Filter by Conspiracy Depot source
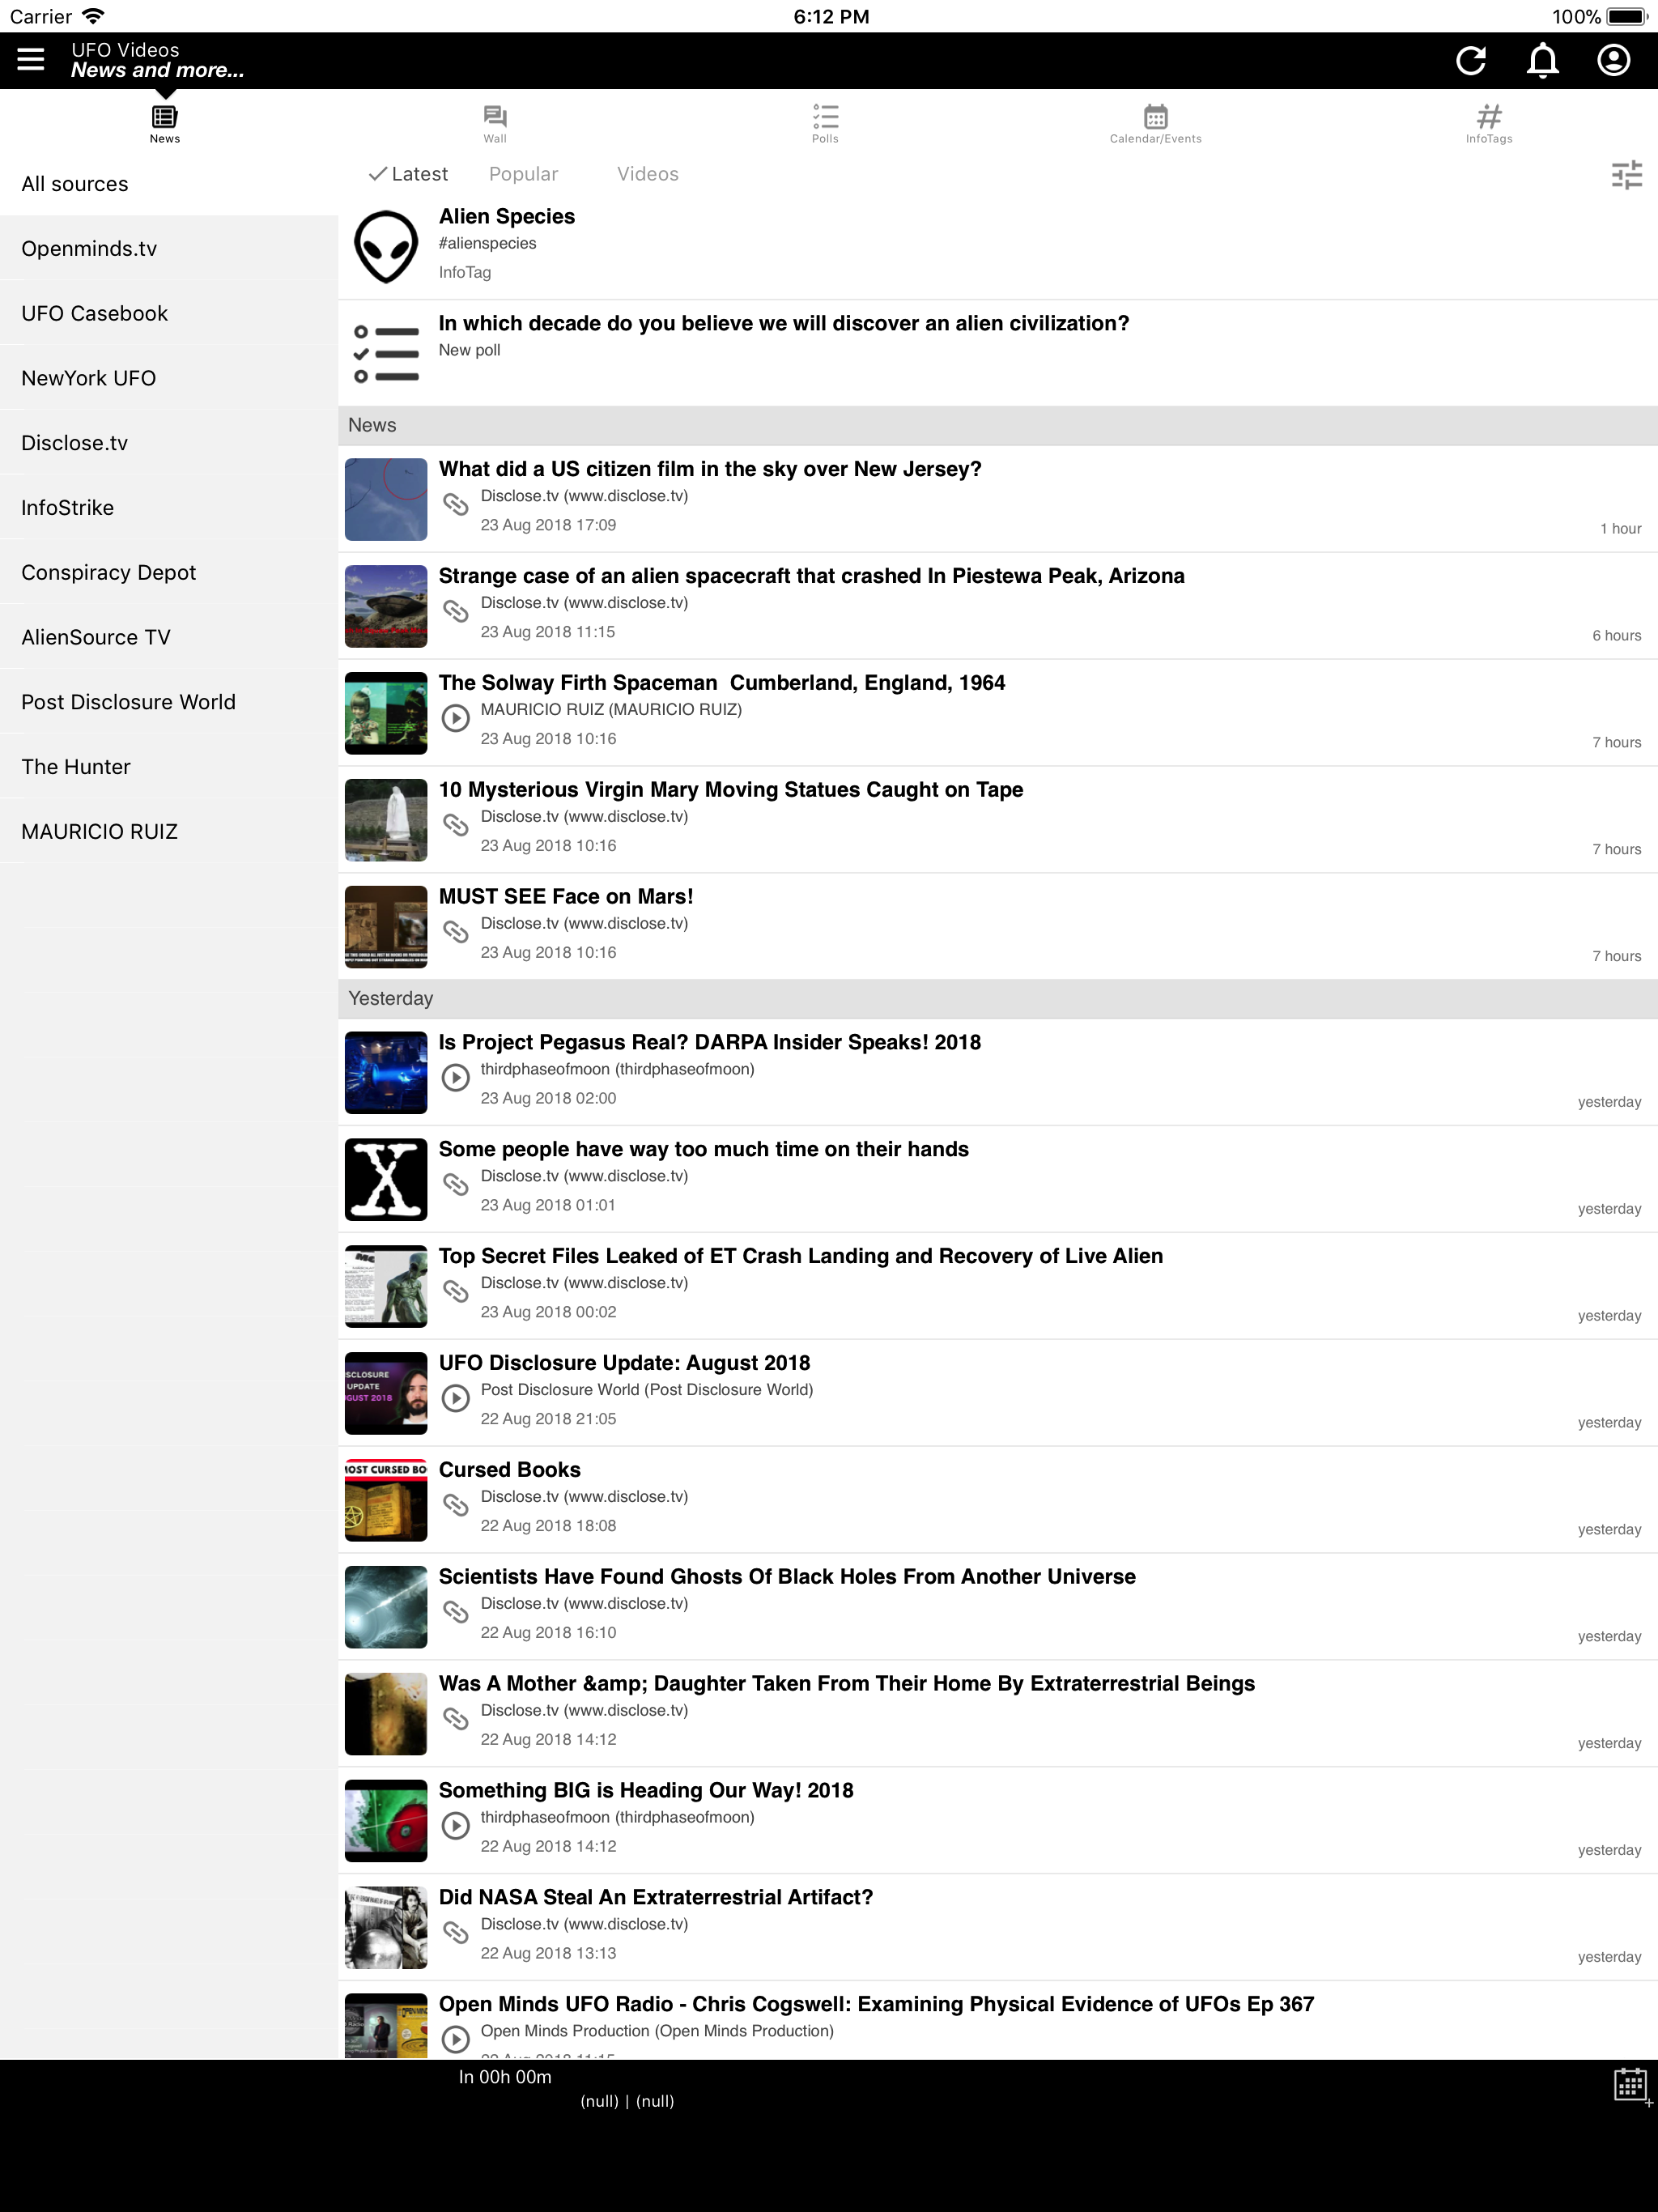Screen dimensions: 1658x2212 (x=169, y=573)
